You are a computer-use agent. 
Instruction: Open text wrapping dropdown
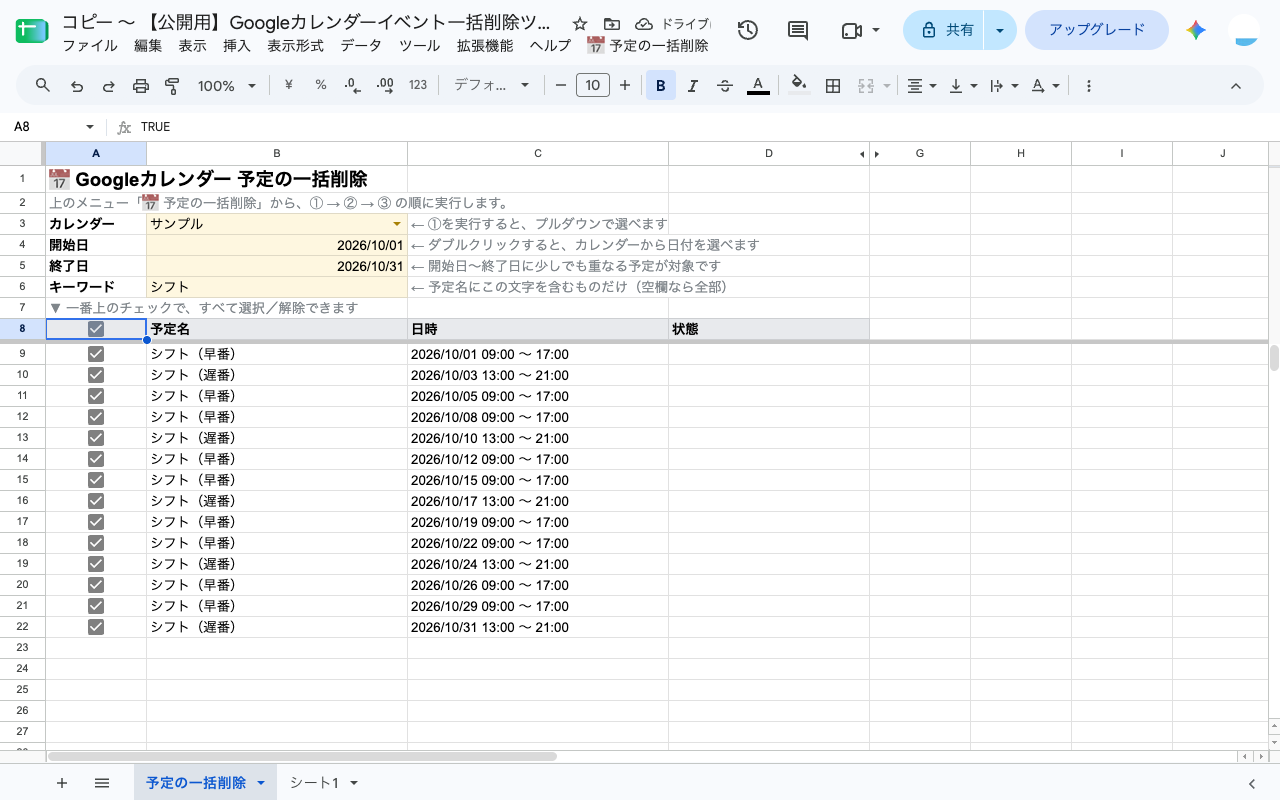point(1002,86)
